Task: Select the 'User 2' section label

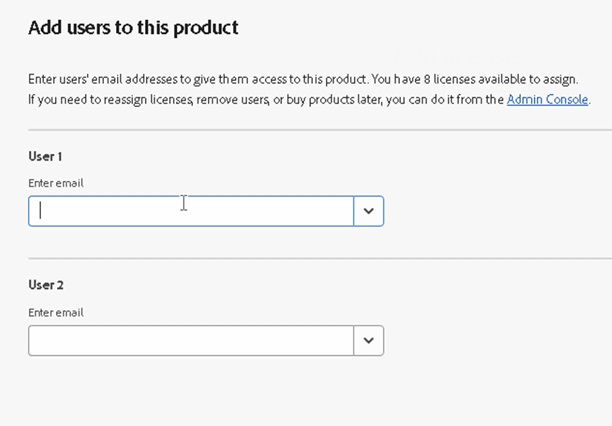Action: 46,285
